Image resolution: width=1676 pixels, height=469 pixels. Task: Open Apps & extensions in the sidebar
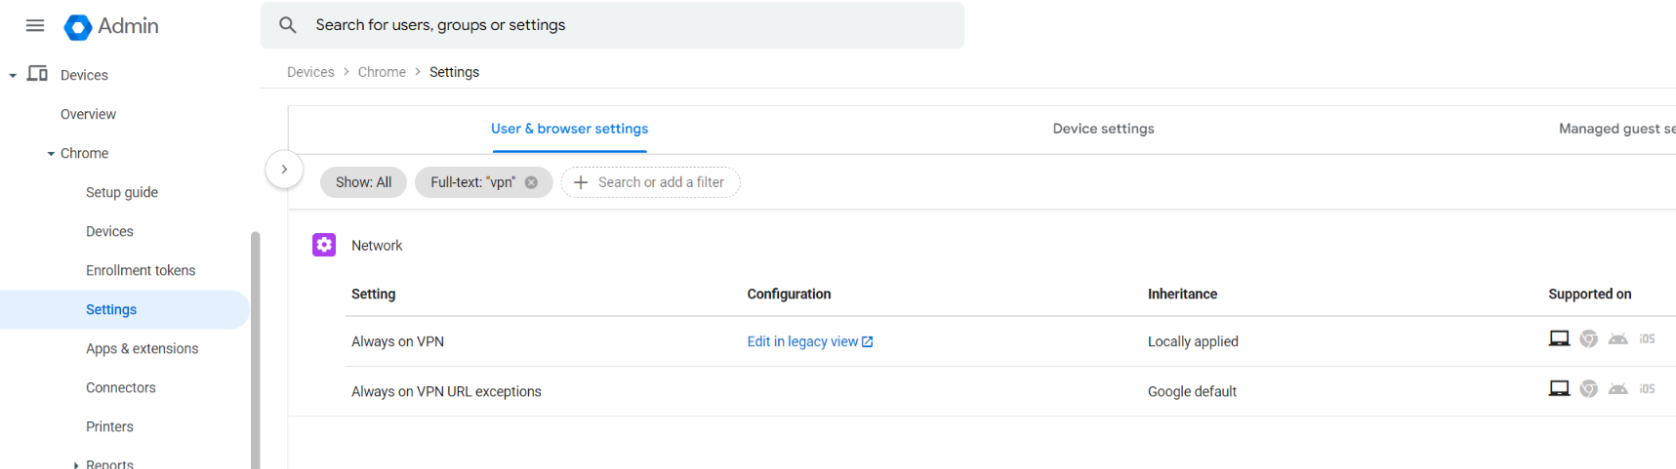[x=142, y=349]
